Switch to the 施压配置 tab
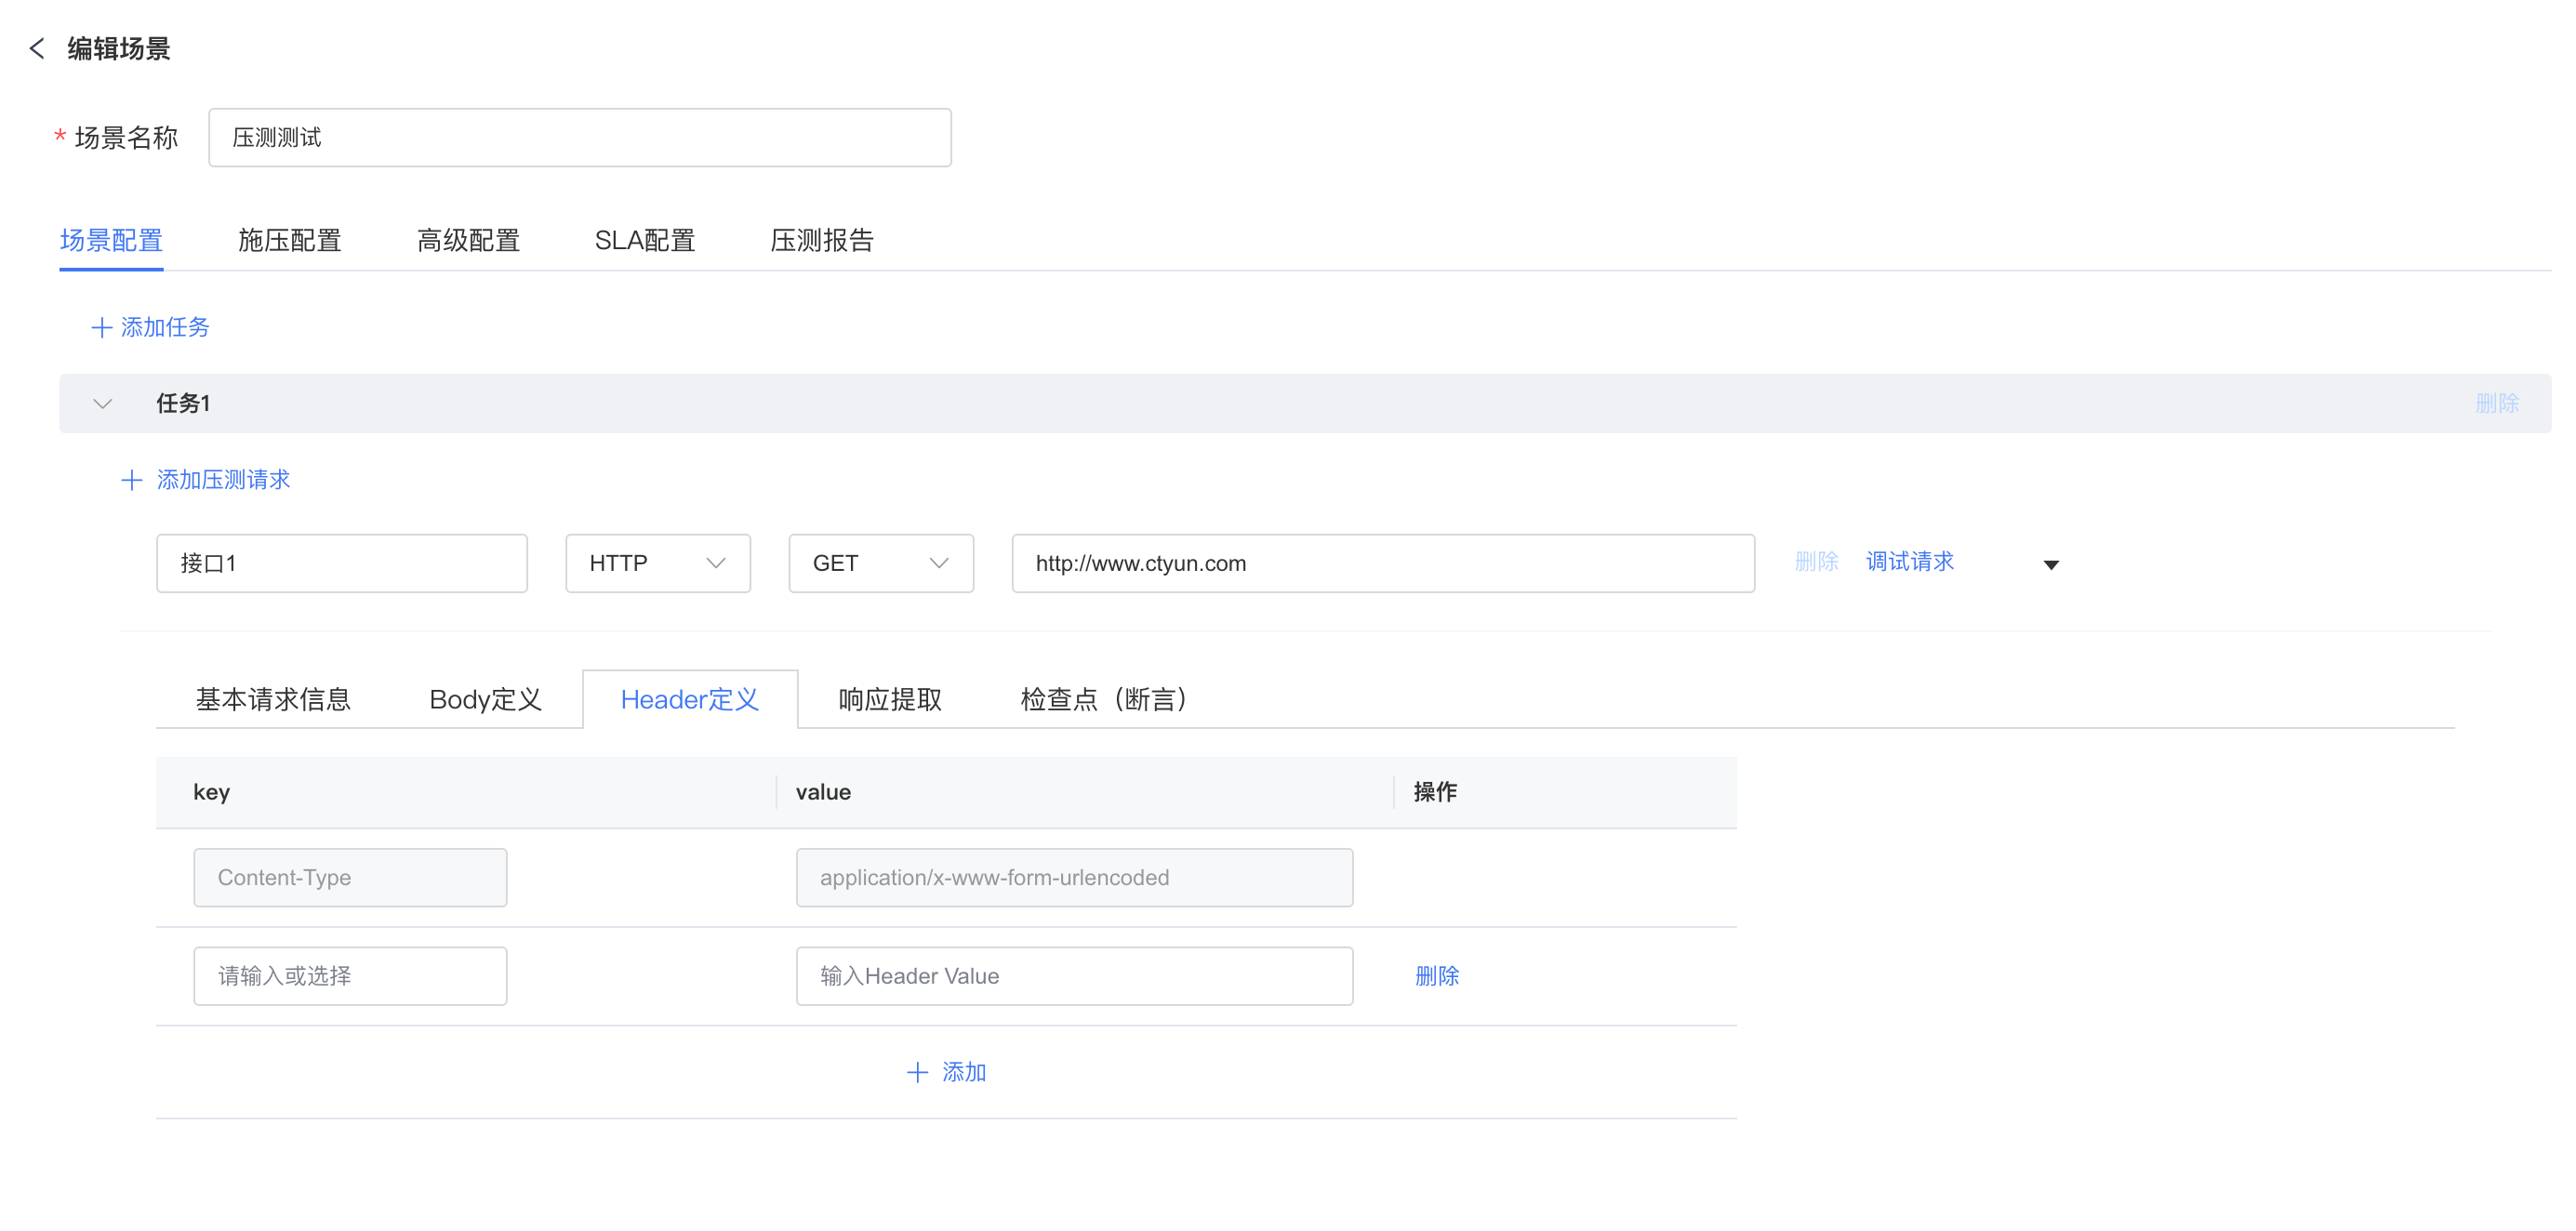 (x=289, y=240)
